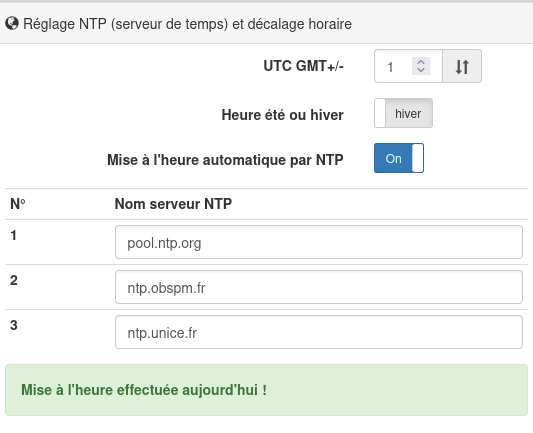
Task: Click the white handle of the On switch
Action: [x=417, y=158]
